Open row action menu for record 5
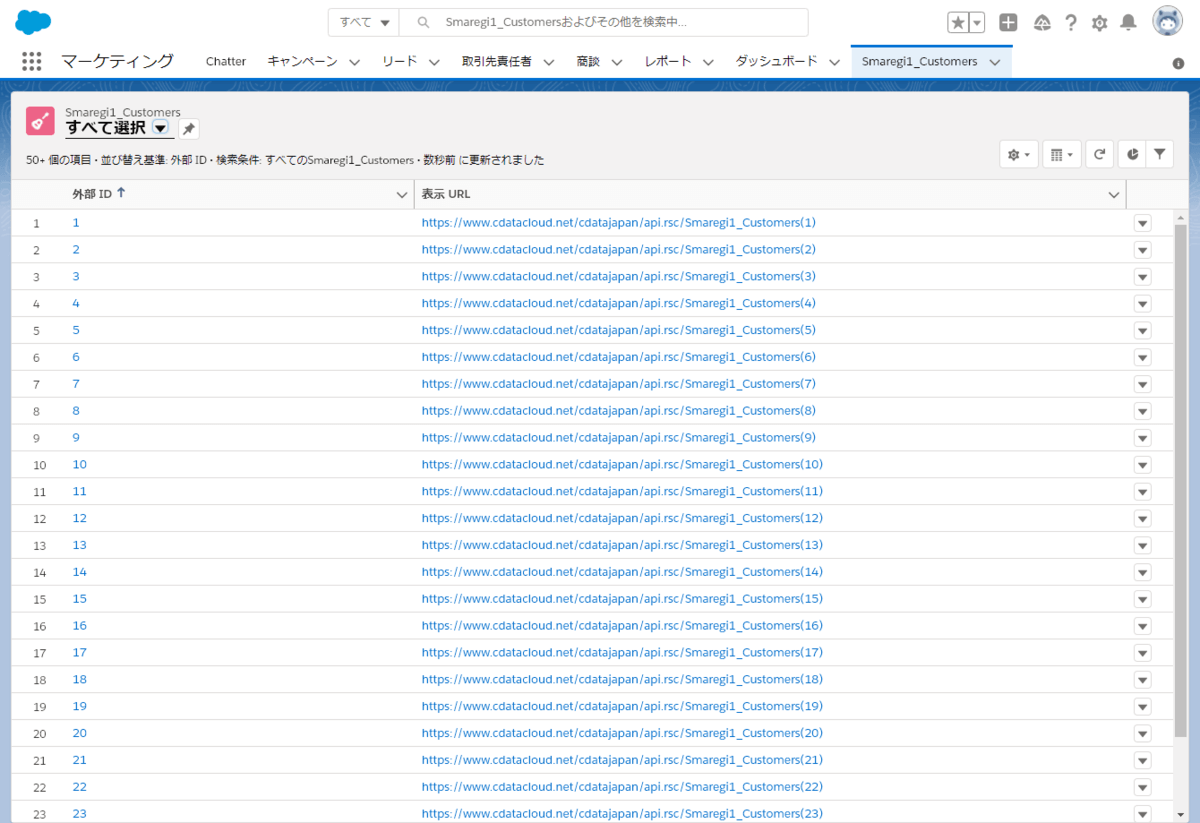 pyautogui.click(x=1142, y=330)
